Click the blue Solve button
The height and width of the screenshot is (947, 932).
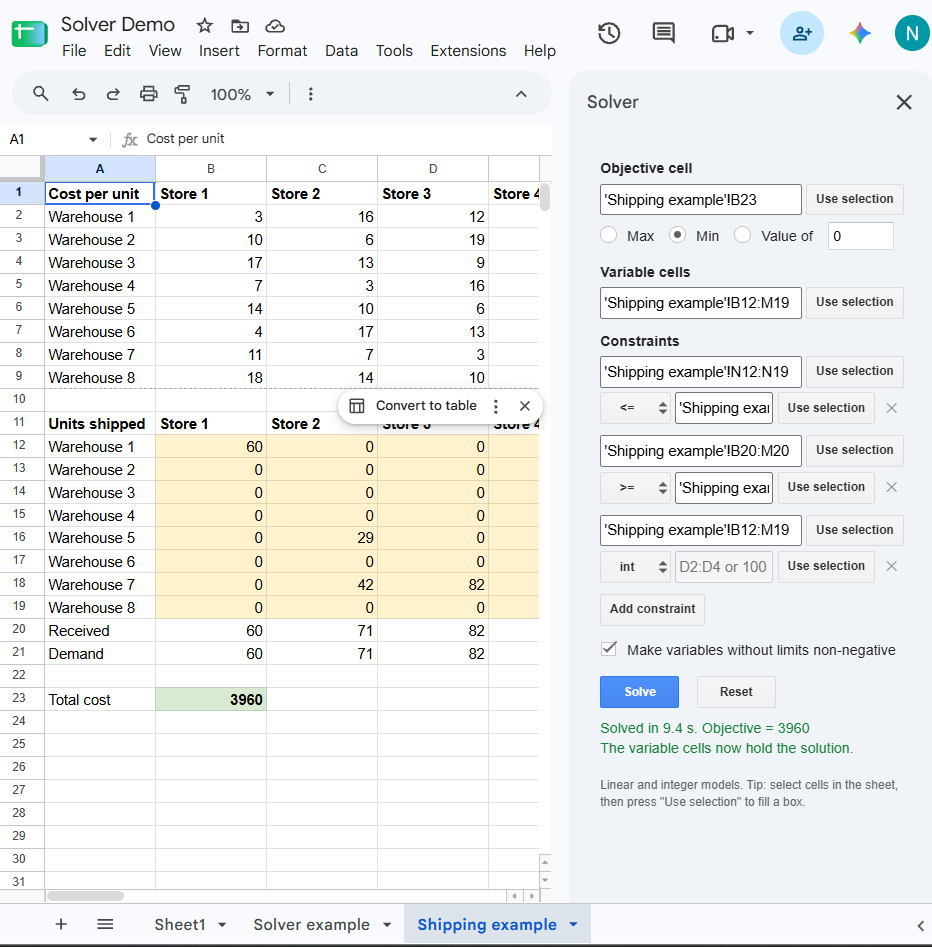640,692
